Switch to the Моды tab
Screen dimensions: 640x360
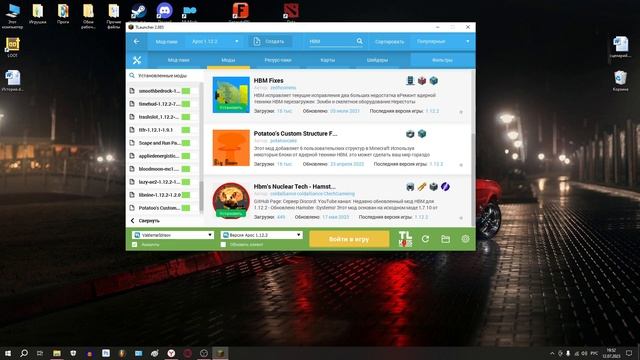coord(228,60)
